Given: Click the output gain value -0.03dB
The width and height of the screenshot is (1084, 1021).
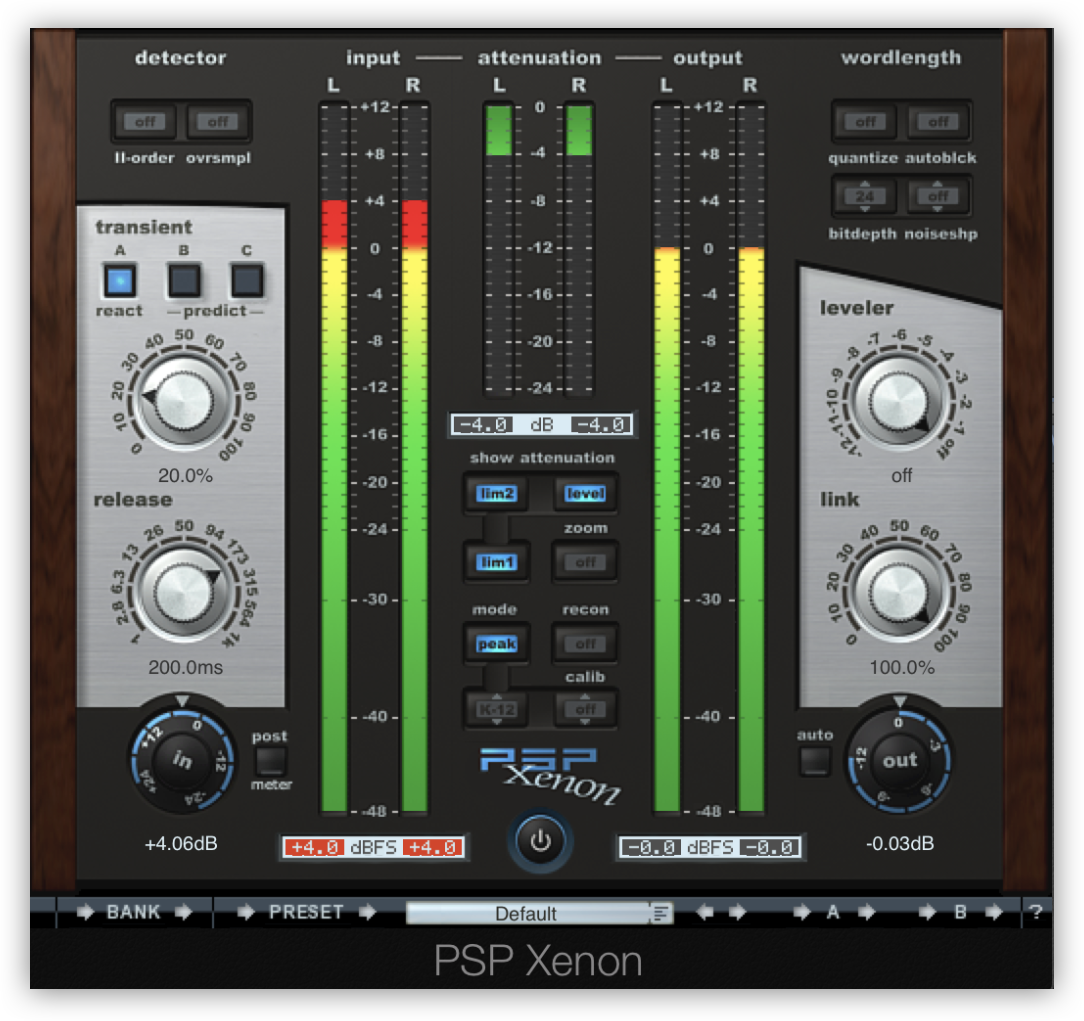Looking at the screenshot, I should 899,843.
